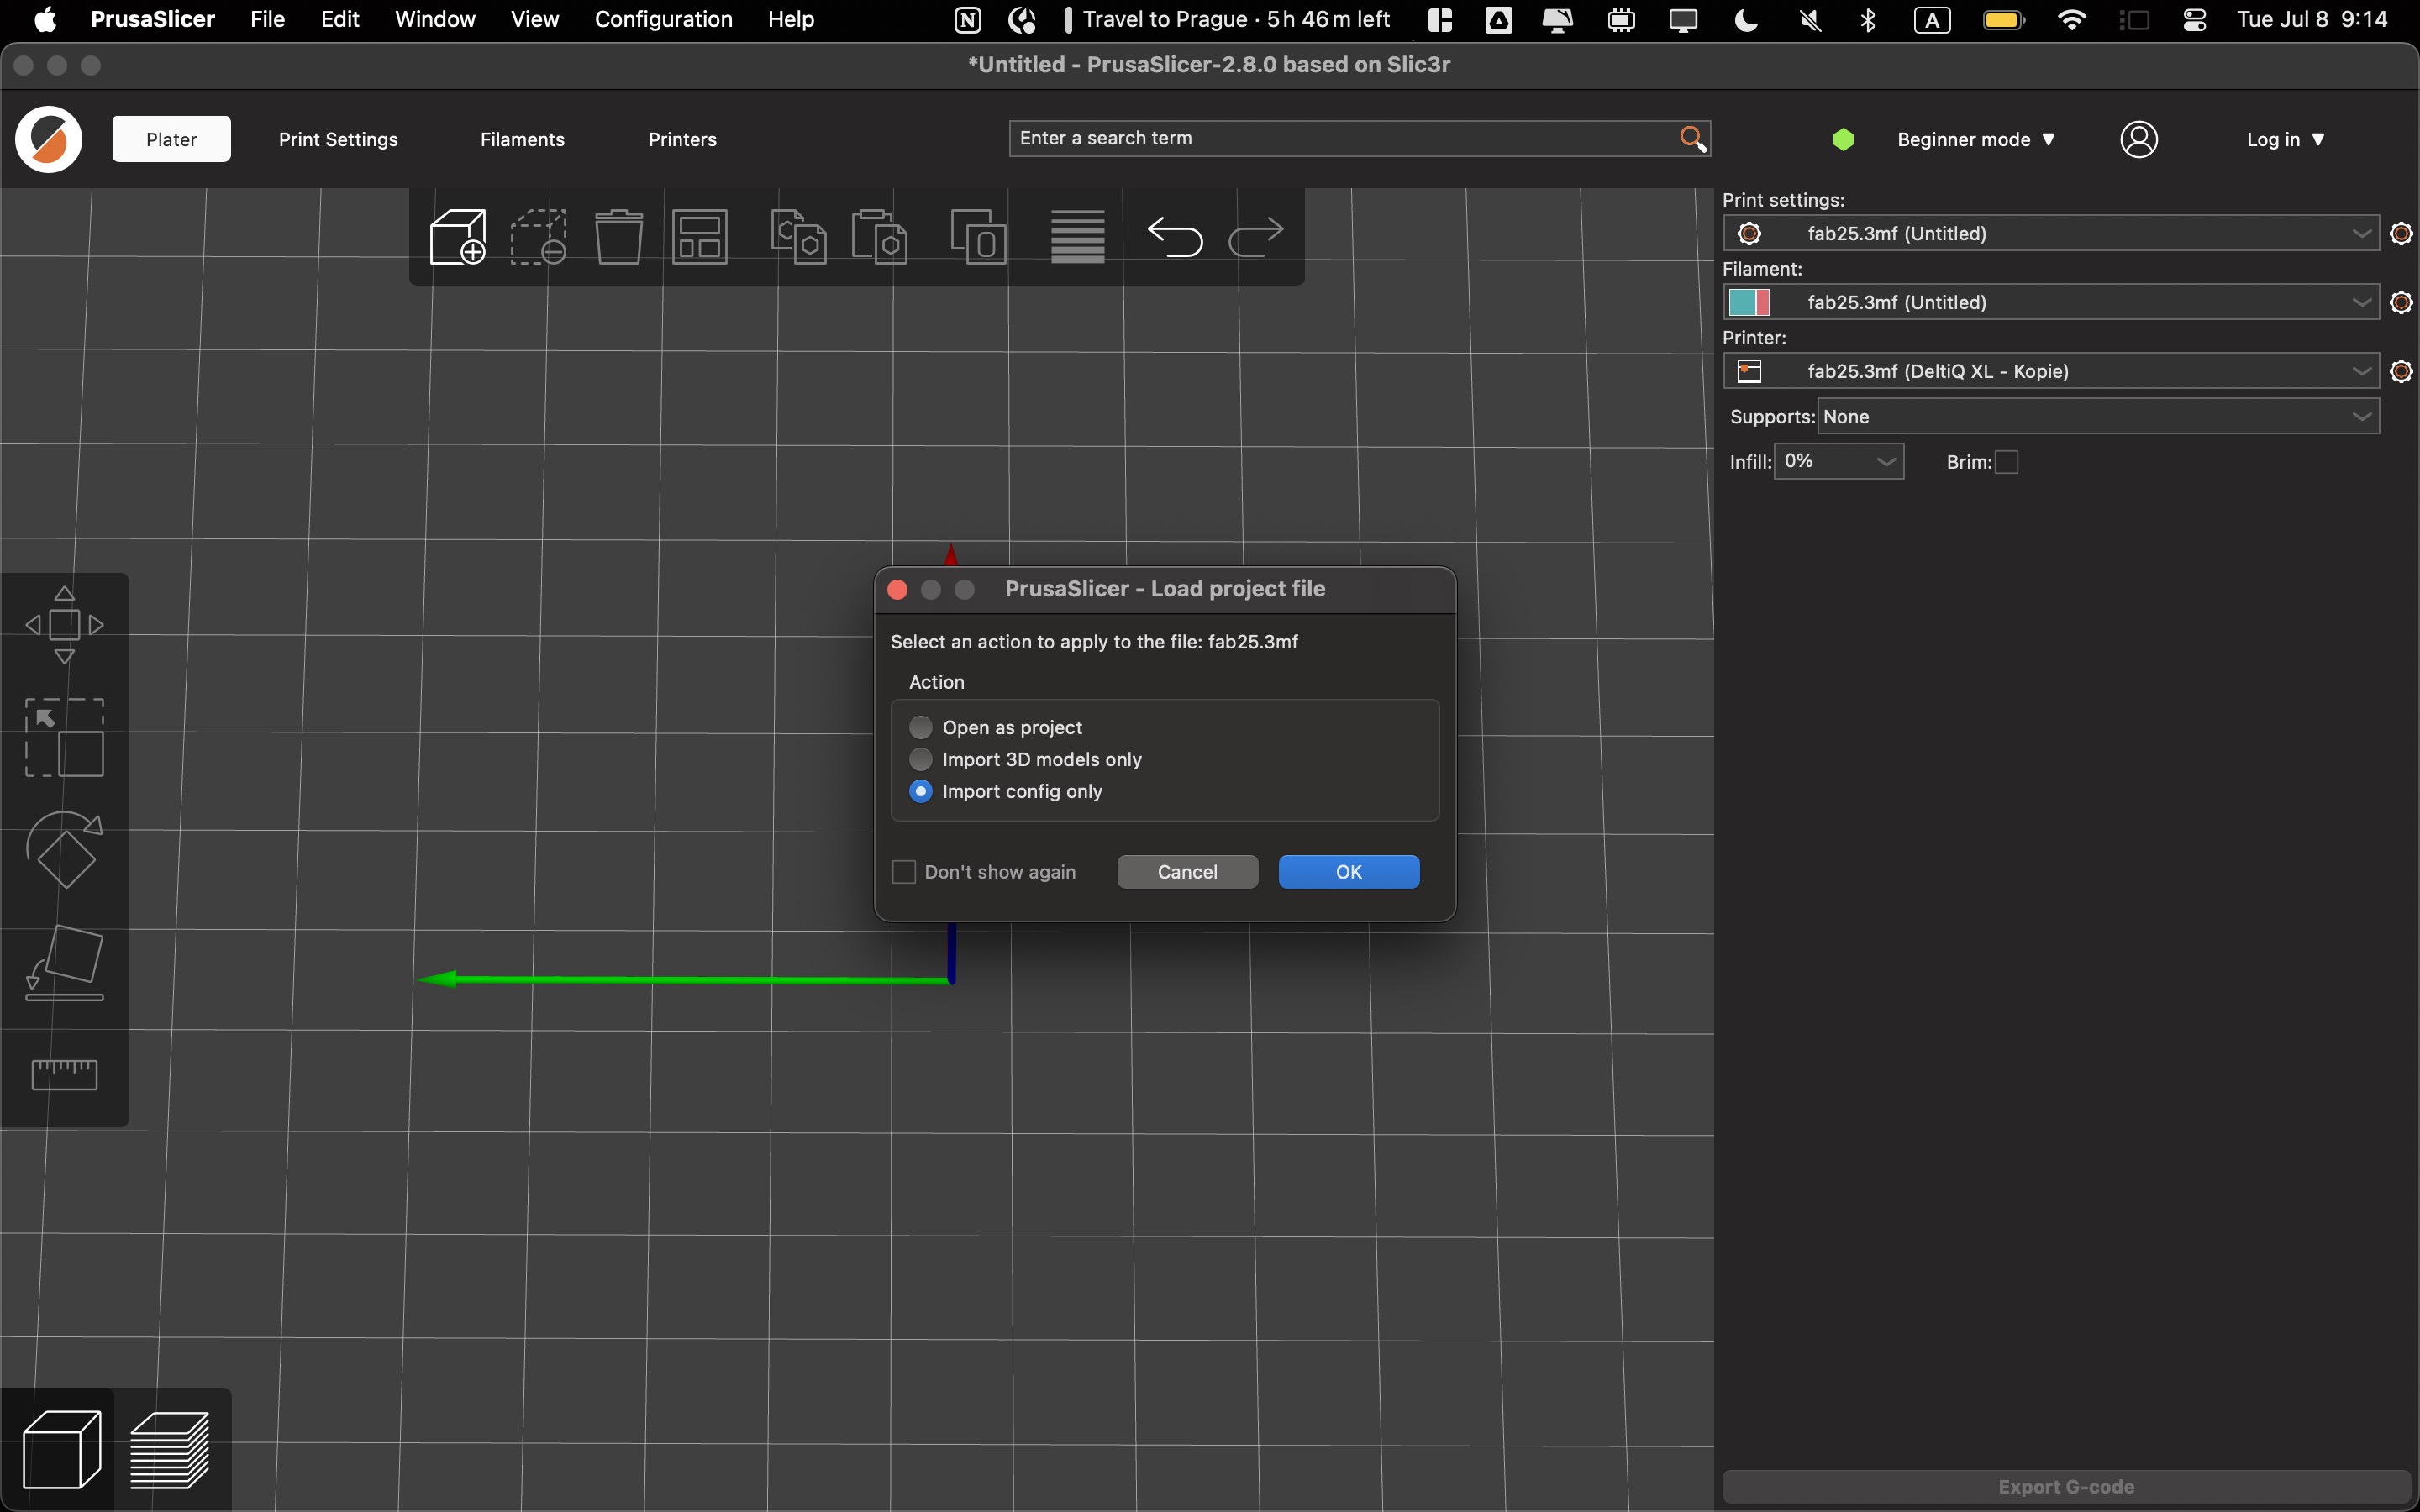Open the Configuration menu
2420x1512 pixels.
point(663,20)
